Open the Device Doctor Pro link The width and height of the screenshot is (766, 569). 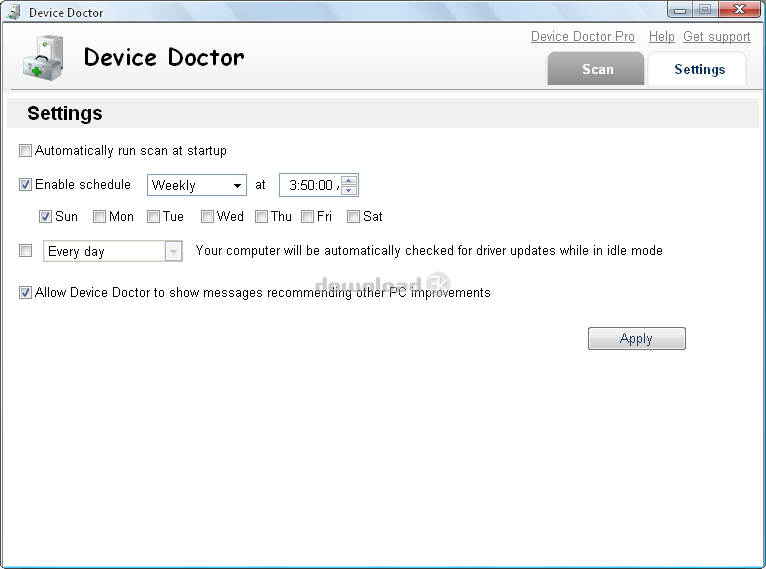point(583,37)
